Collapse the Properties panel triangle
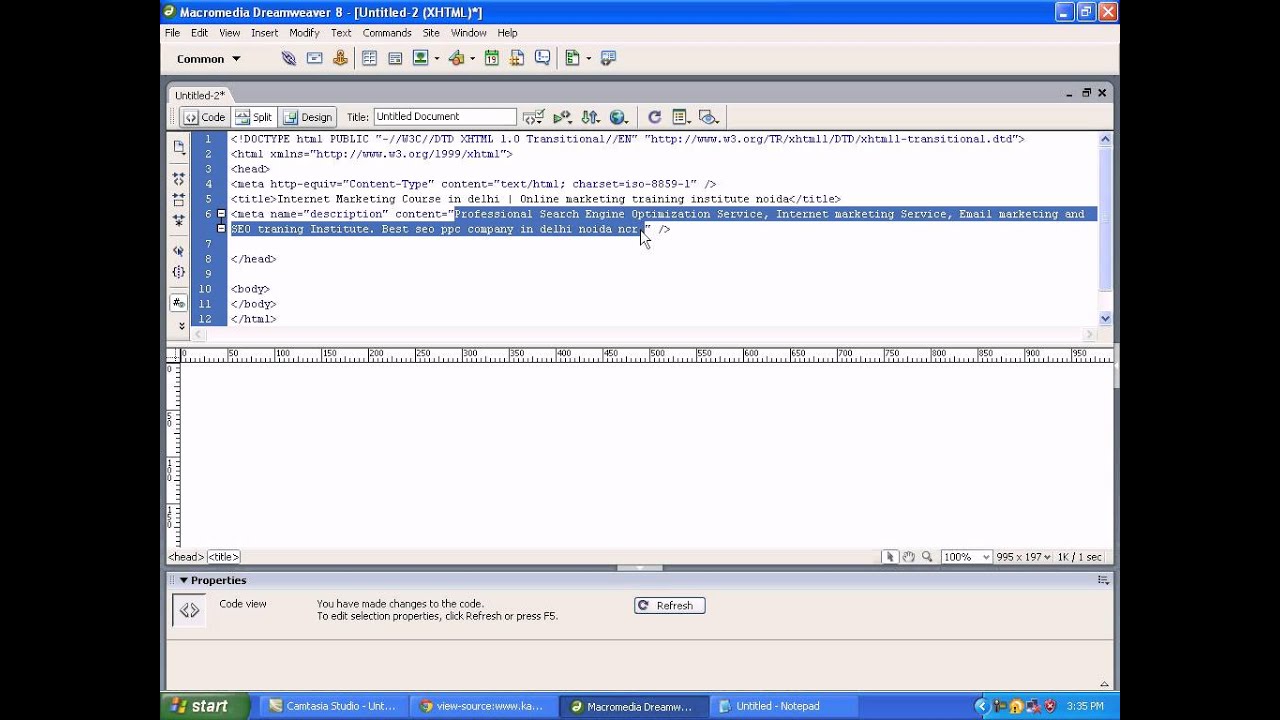Viewport: 1280px width, 720px height. (x=183, y=580)
